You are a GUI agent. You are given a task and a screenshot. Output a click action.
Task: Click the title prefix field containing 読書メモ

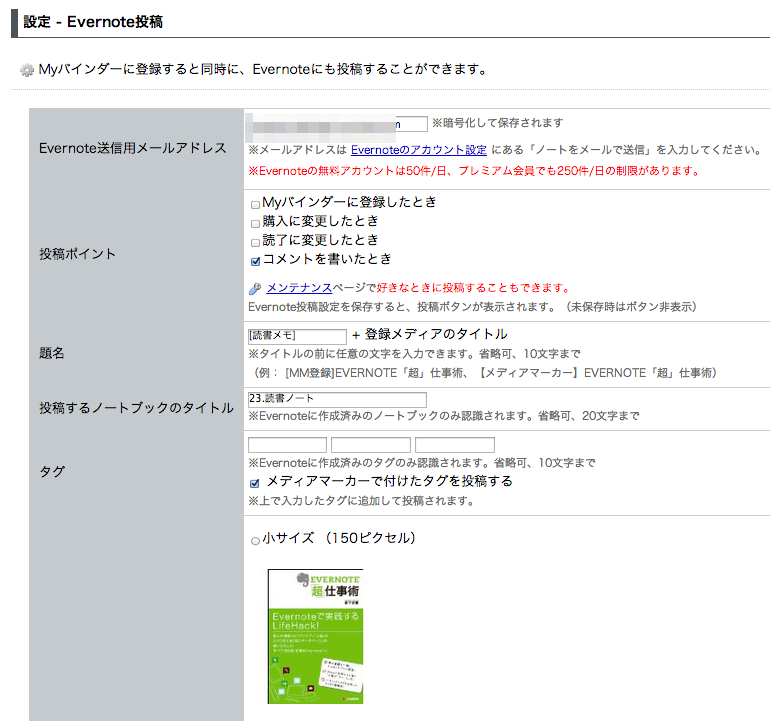coord(297,336)
